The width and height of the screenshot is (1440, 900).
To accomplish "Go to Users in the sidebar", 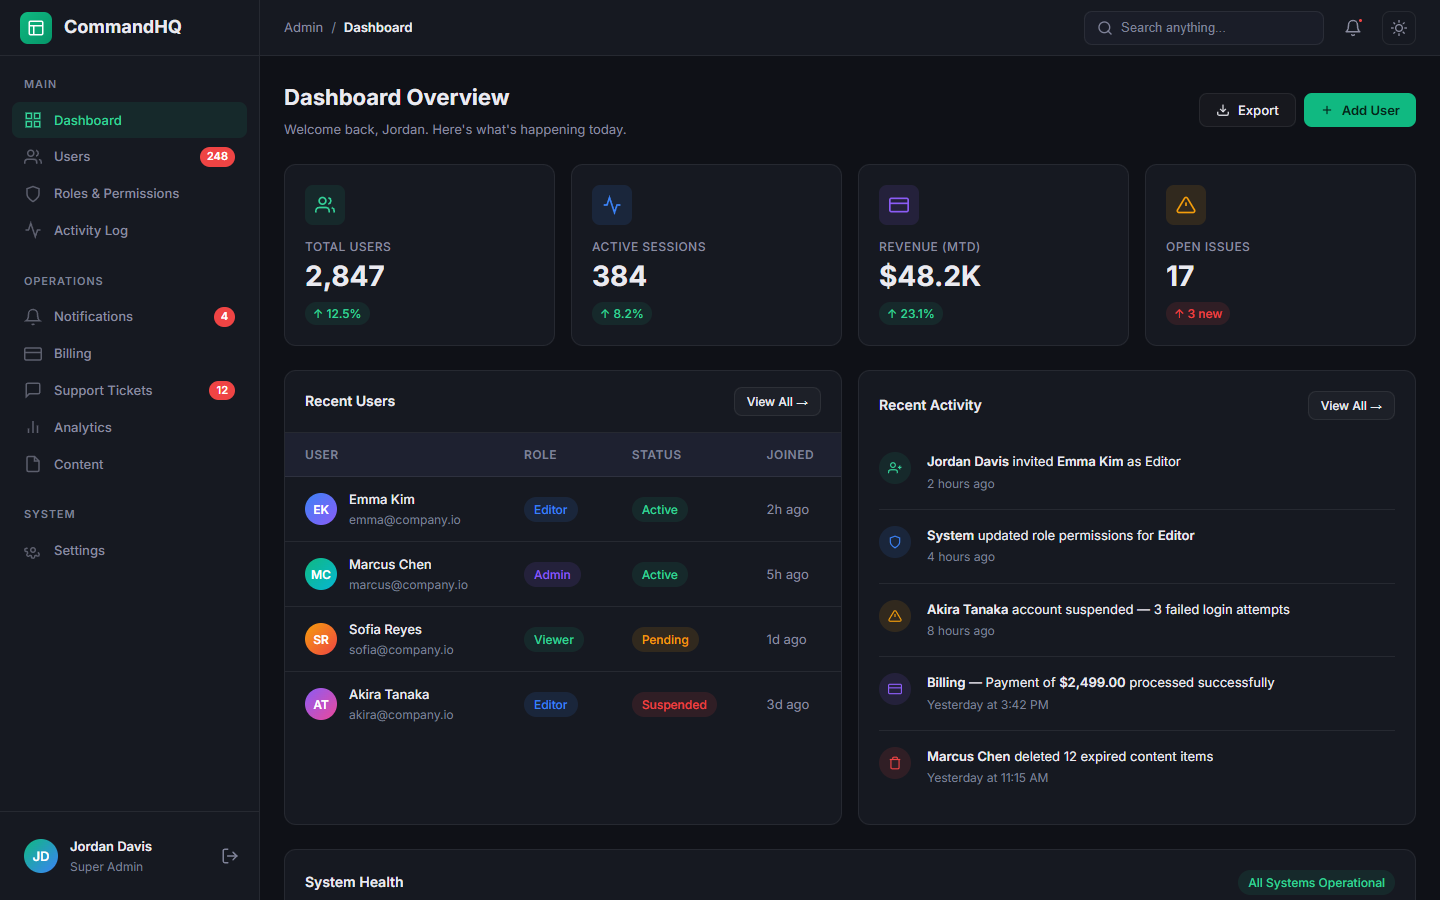I will (129, 157).
